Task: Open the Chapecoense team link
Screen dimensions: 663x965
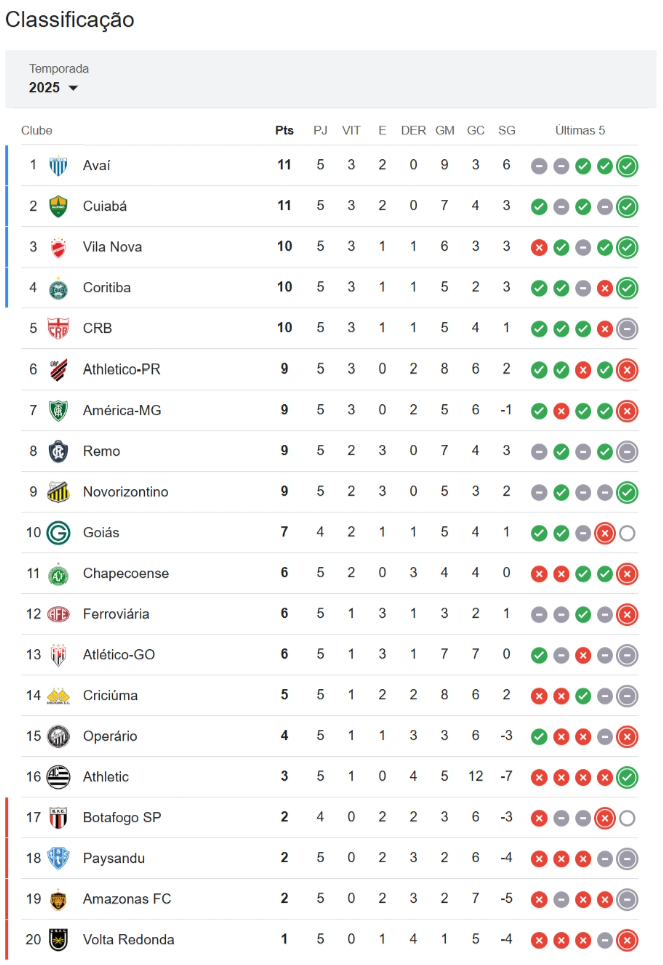Action: coord(126,573)
